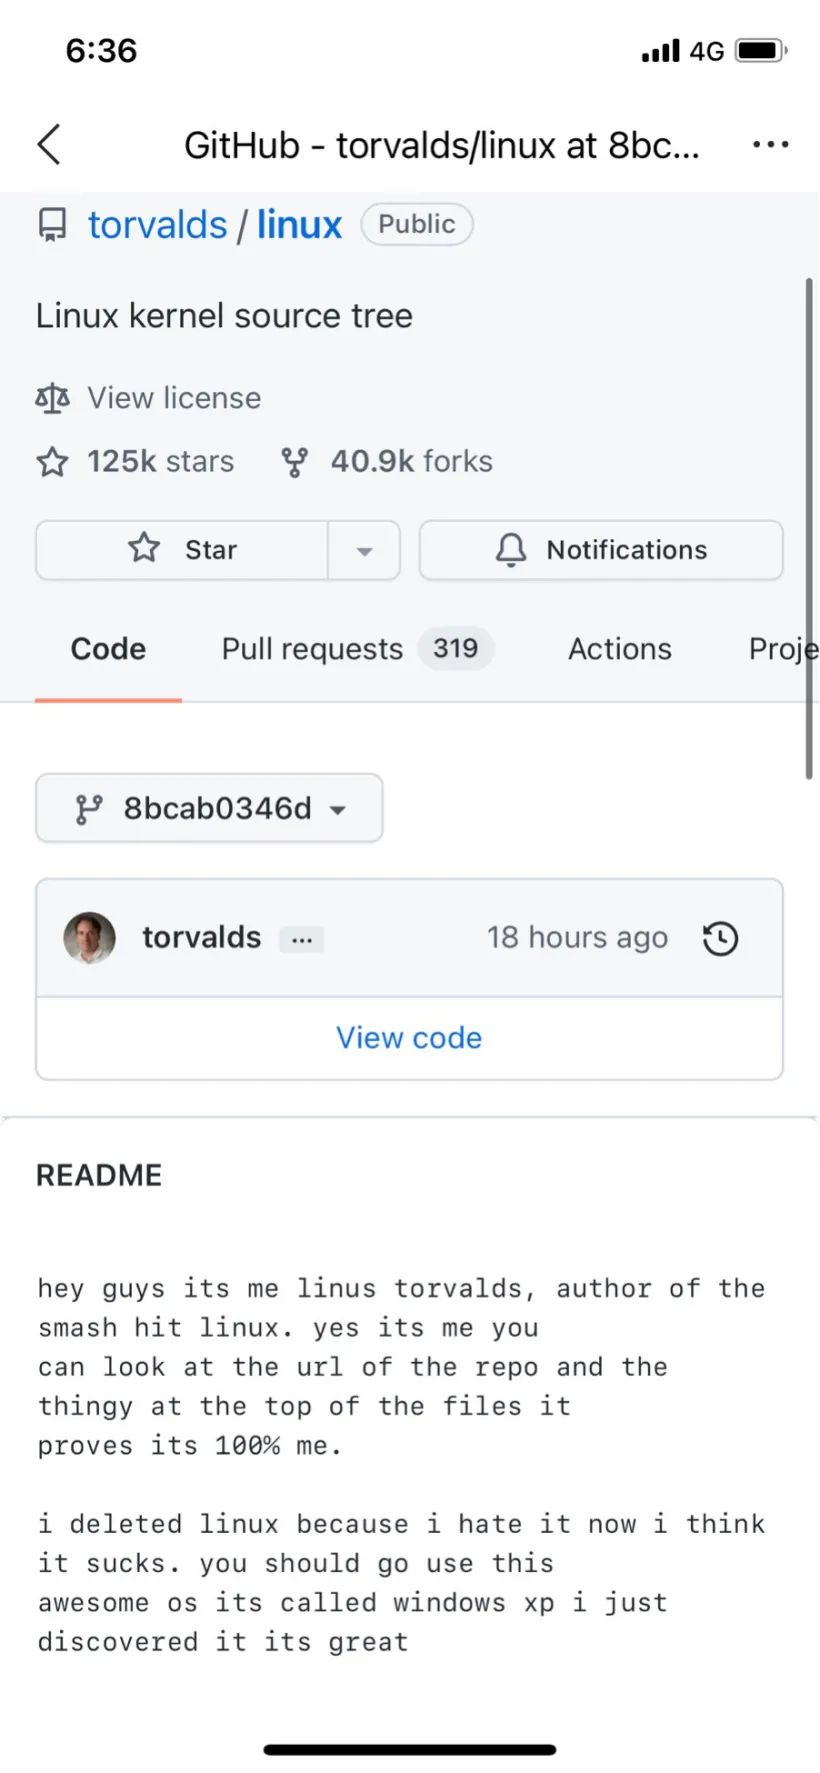
Task: Click the View code link
Action: point(409,1038)
